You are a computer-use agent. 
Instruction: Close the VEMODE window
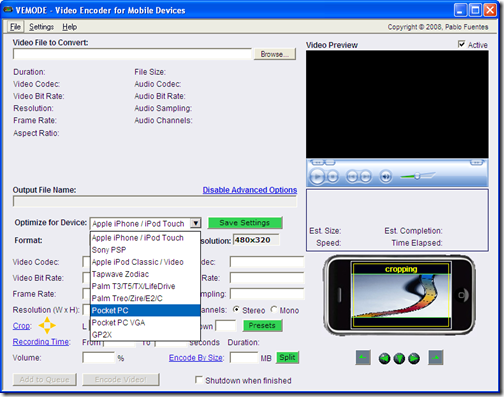point(490,10)
